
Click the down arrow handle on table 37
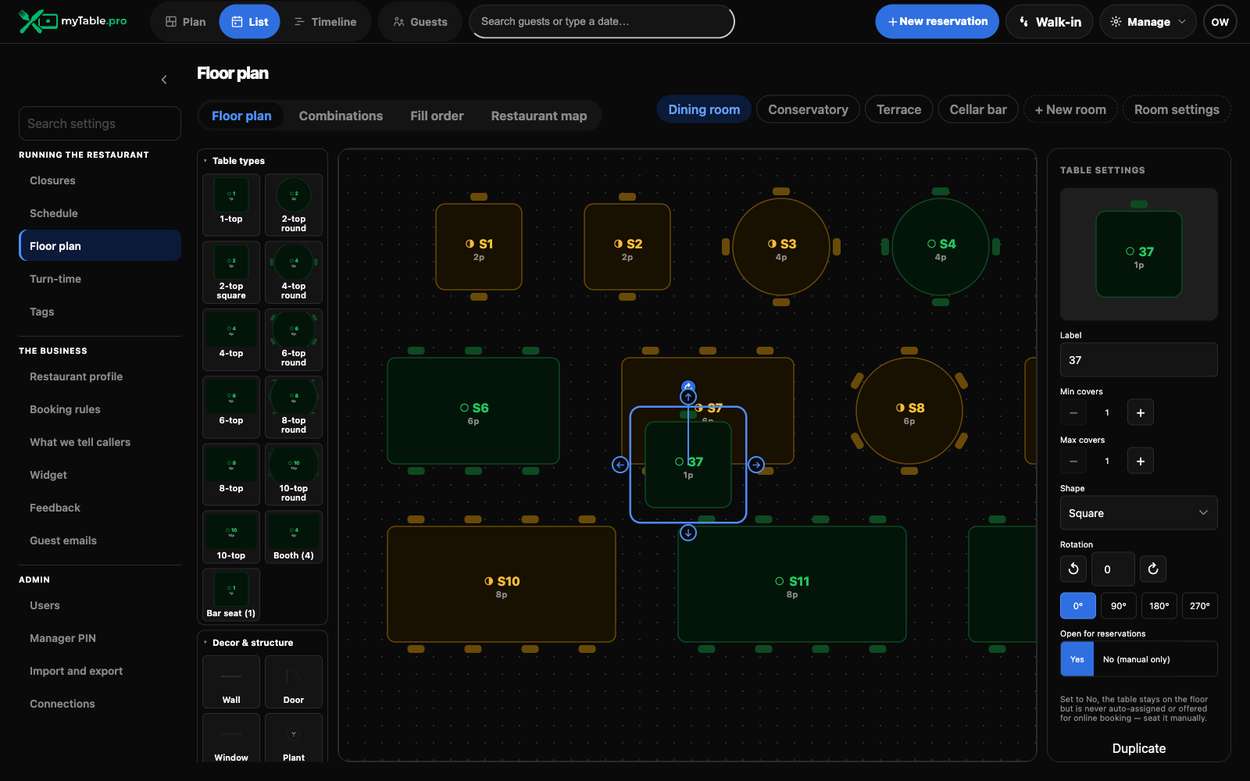[x=688, y=533]
